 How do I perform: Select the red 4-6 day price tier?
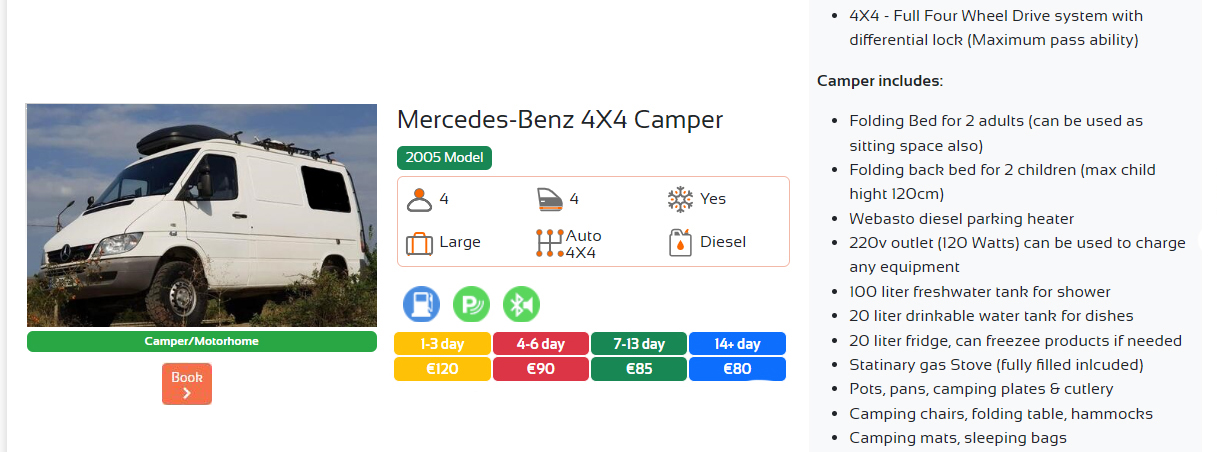(541, 344)
